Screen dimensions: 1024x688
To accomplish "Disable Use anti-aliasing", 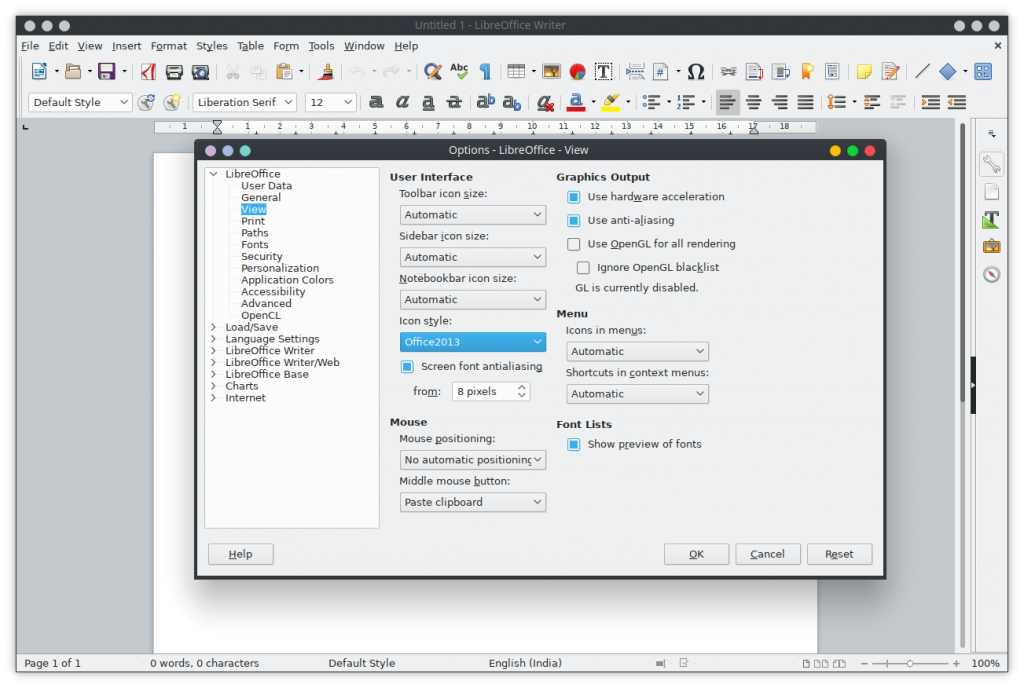I will [x=574, y=220].
